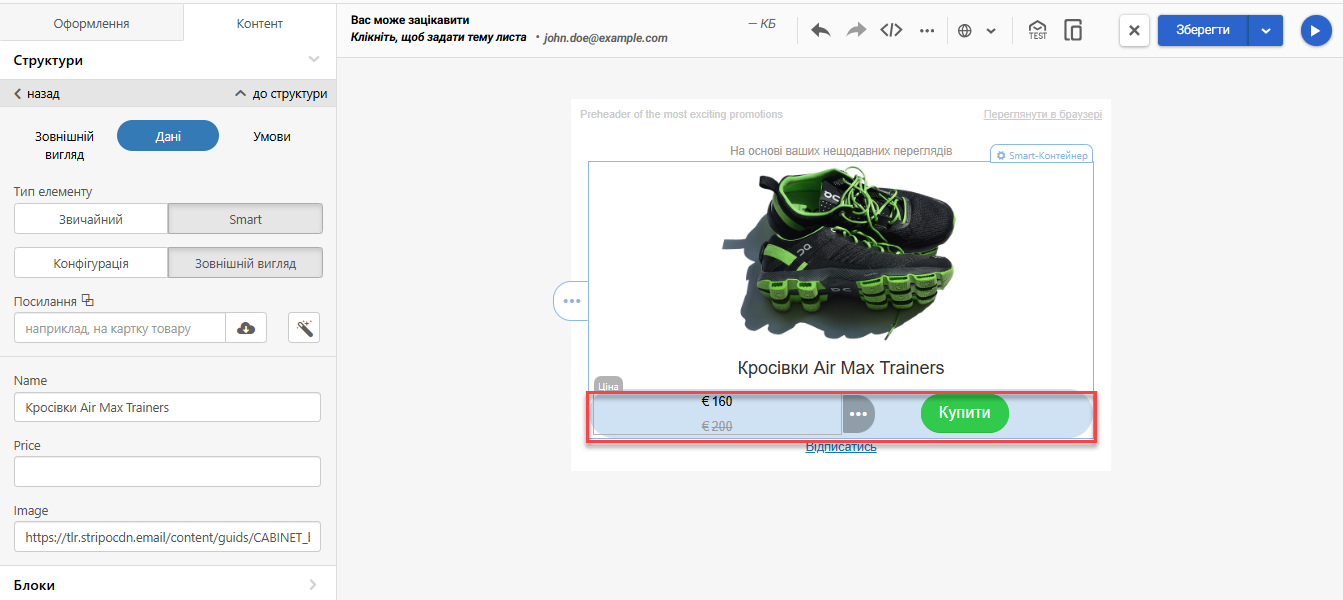Click into the Посилання link field

pos(120,328)
